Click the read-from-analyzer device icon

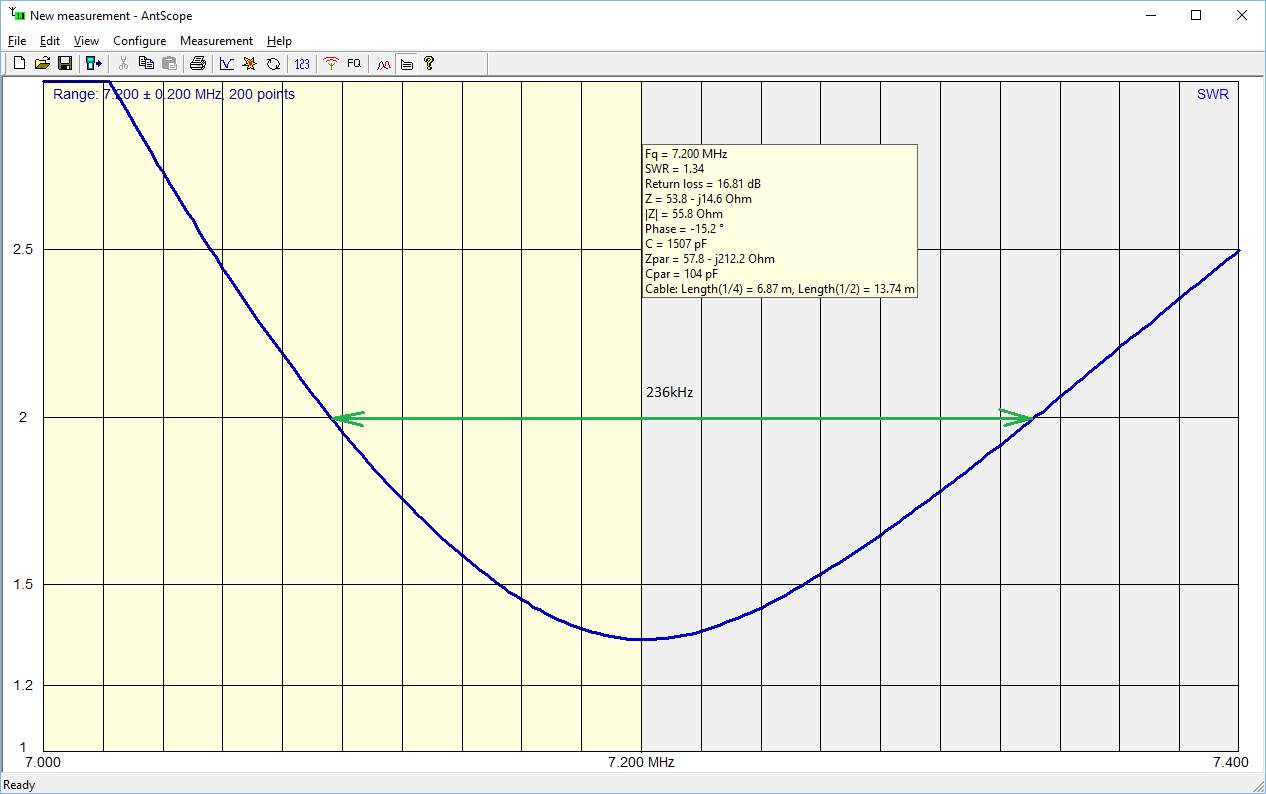click(x=94, y=64)
